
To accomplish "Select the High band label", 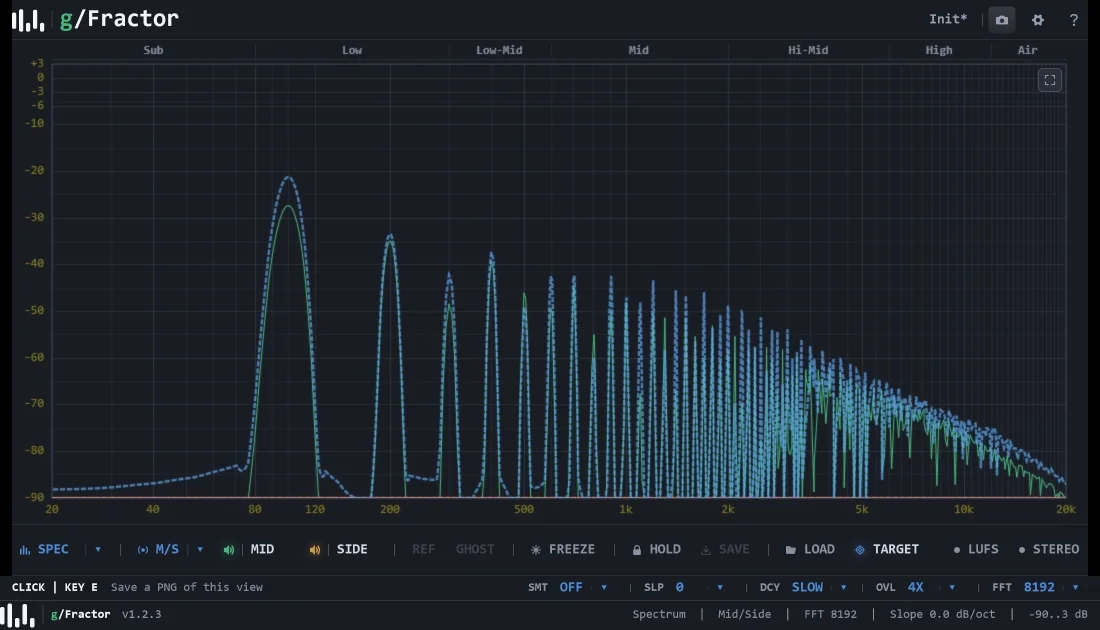I will click(939, 50).
